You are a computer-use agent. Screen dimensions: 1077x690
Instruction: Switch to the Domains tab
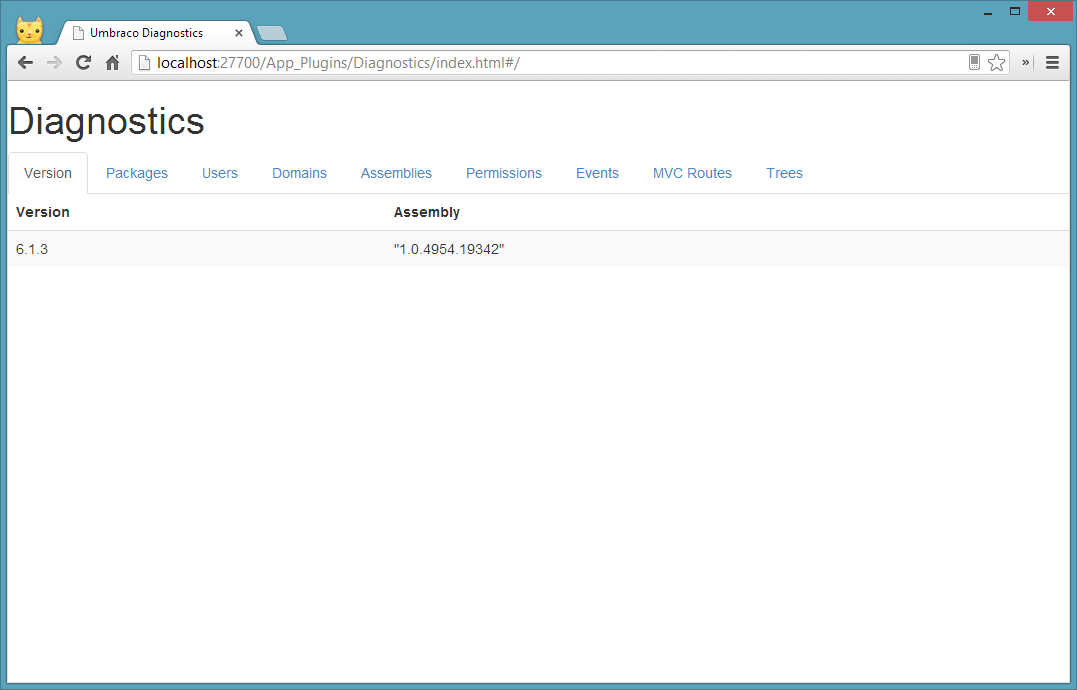[x=299, y=173]
